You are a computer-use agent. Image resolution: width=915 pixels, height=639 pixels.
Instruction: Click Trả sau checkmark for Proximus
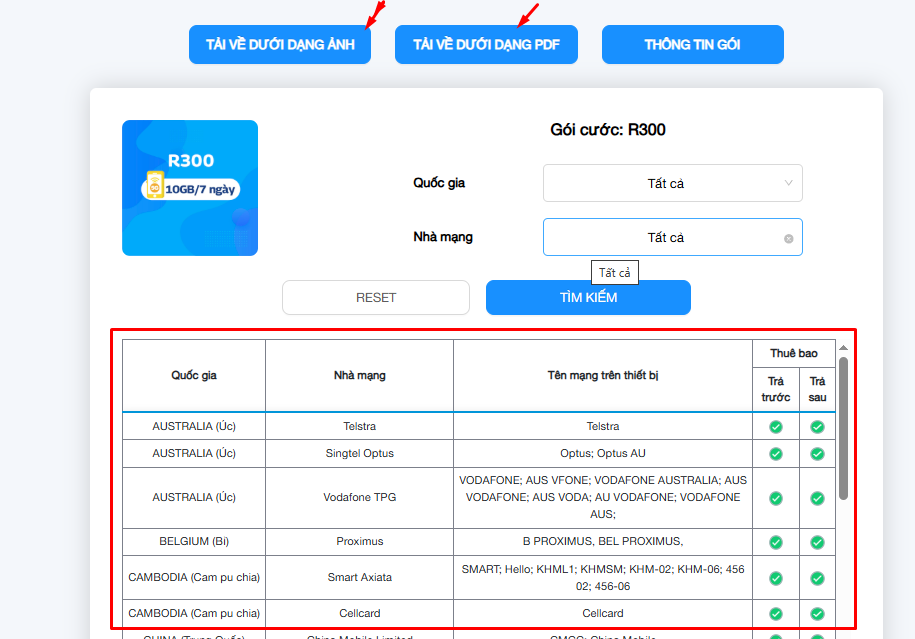tap(817, 543)
